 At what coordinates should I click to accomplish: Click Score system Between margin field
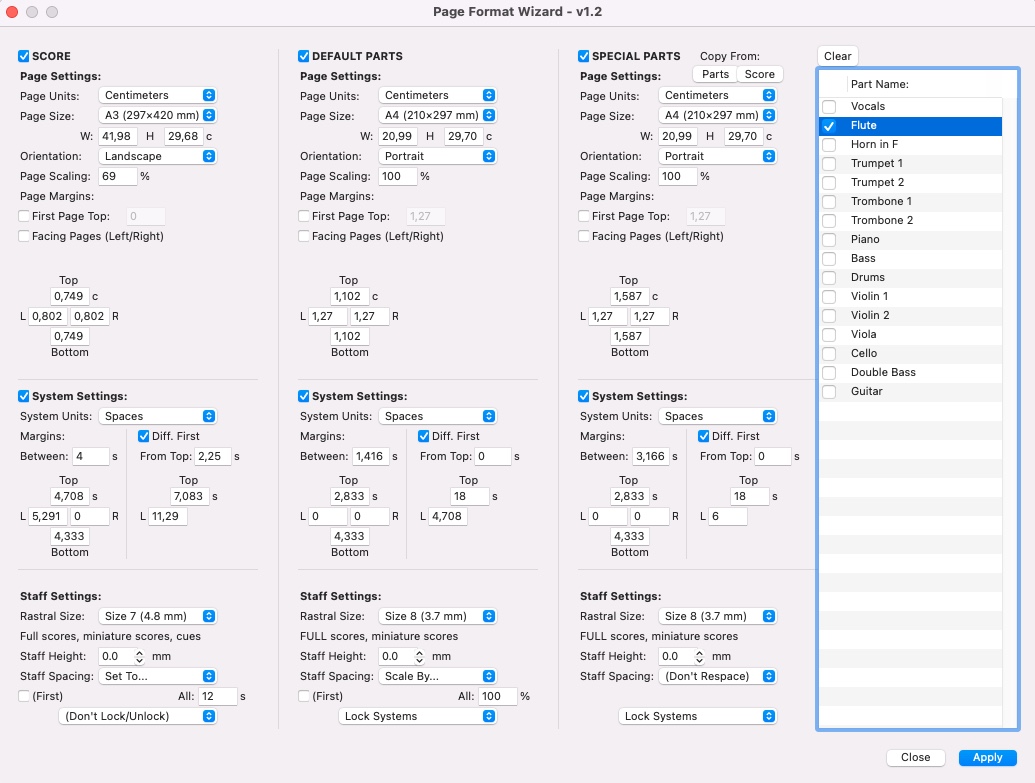[x=90, y=456]
